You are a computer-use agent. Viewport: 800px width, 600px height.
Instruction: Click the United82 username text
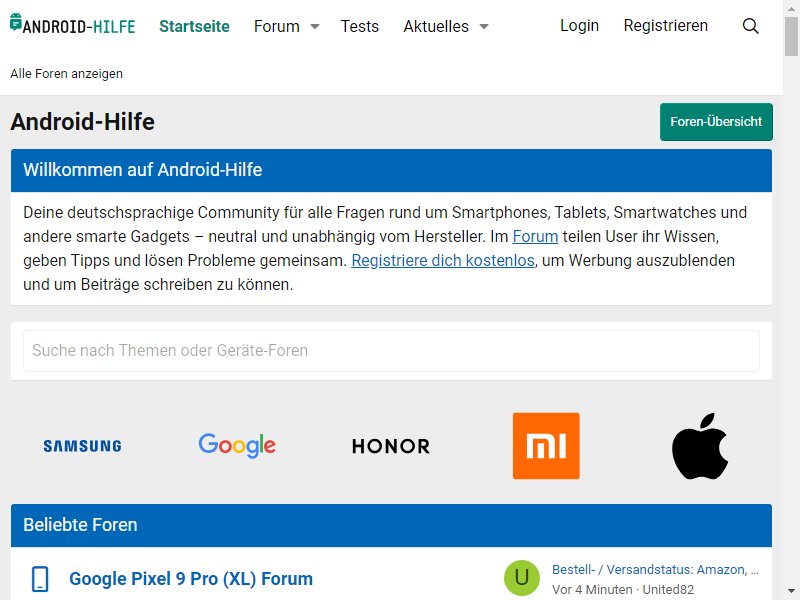coord(668,590)
